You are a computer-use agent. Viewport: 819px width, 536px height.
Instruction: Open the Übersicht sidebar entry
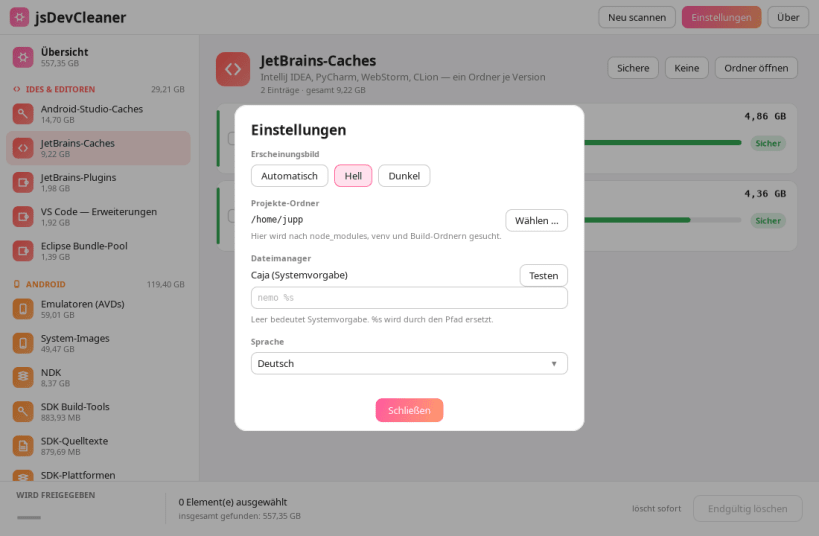98,57
